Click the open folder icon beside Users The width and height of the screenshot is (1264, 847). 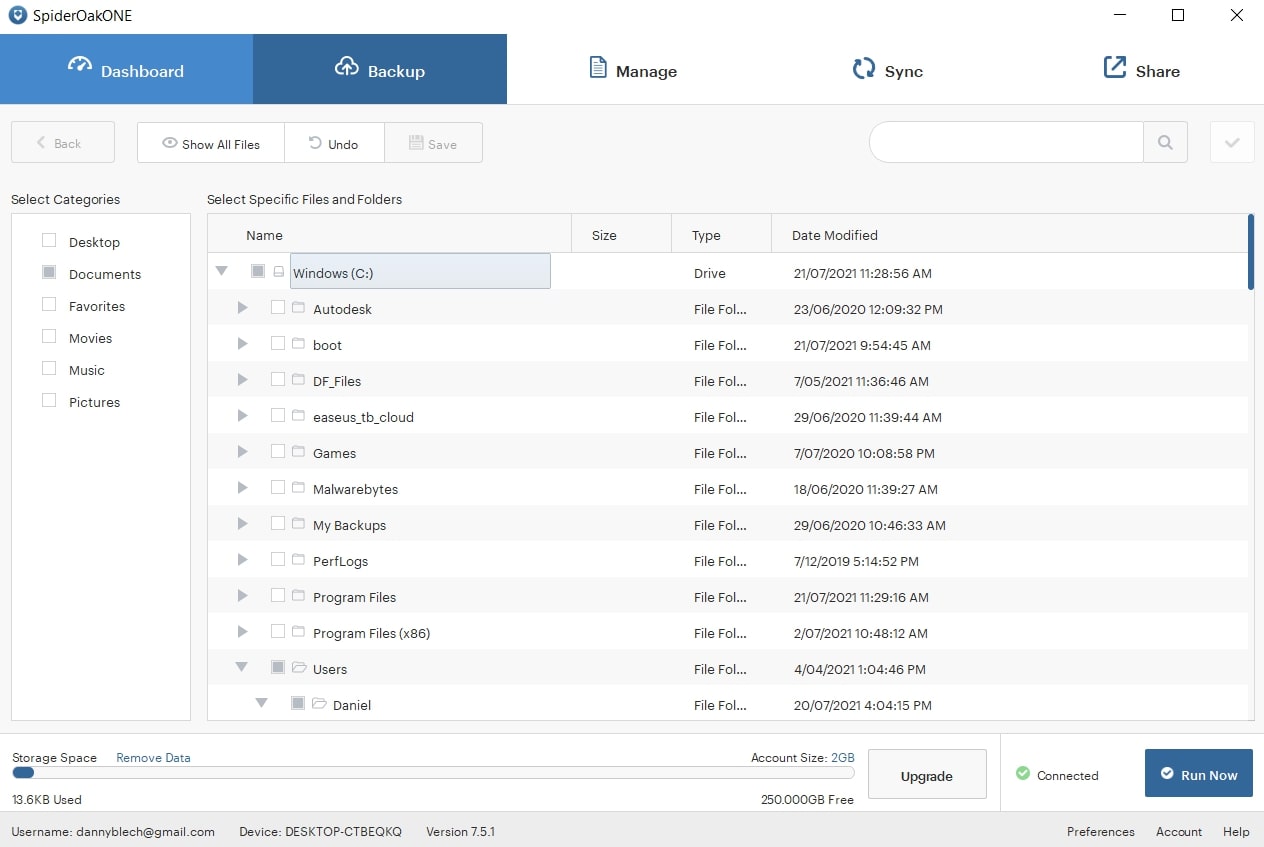tap(299, 668)
